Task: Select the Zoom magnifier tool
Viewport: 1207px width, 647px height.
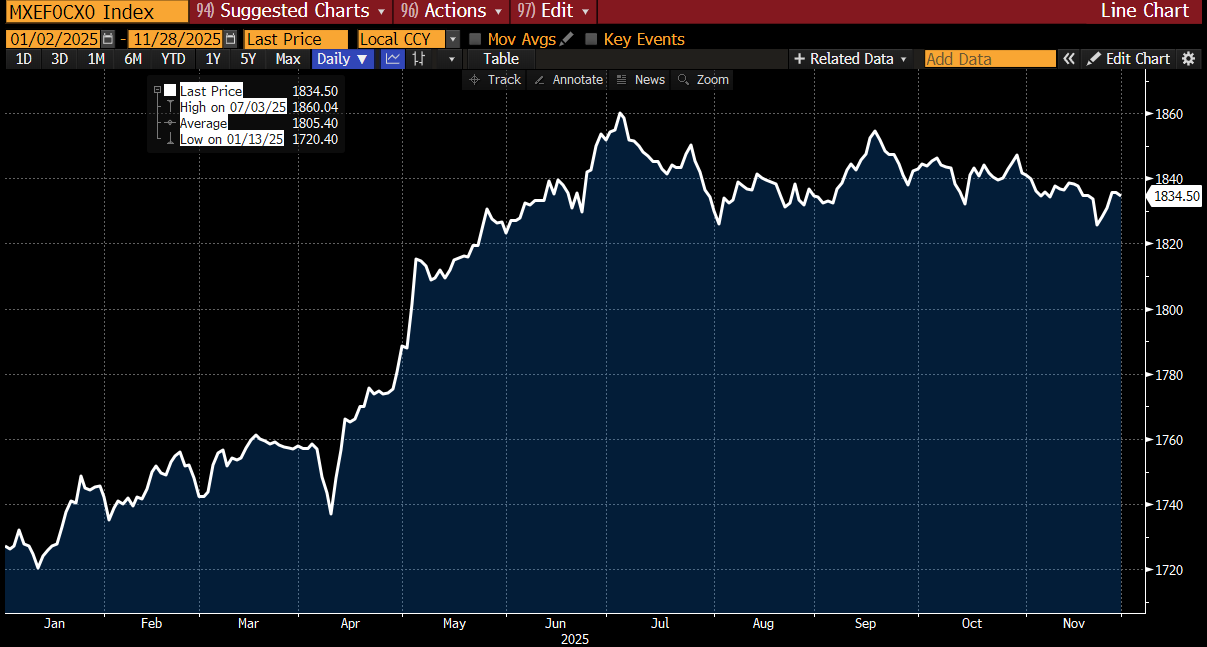Action: [703, 80]
